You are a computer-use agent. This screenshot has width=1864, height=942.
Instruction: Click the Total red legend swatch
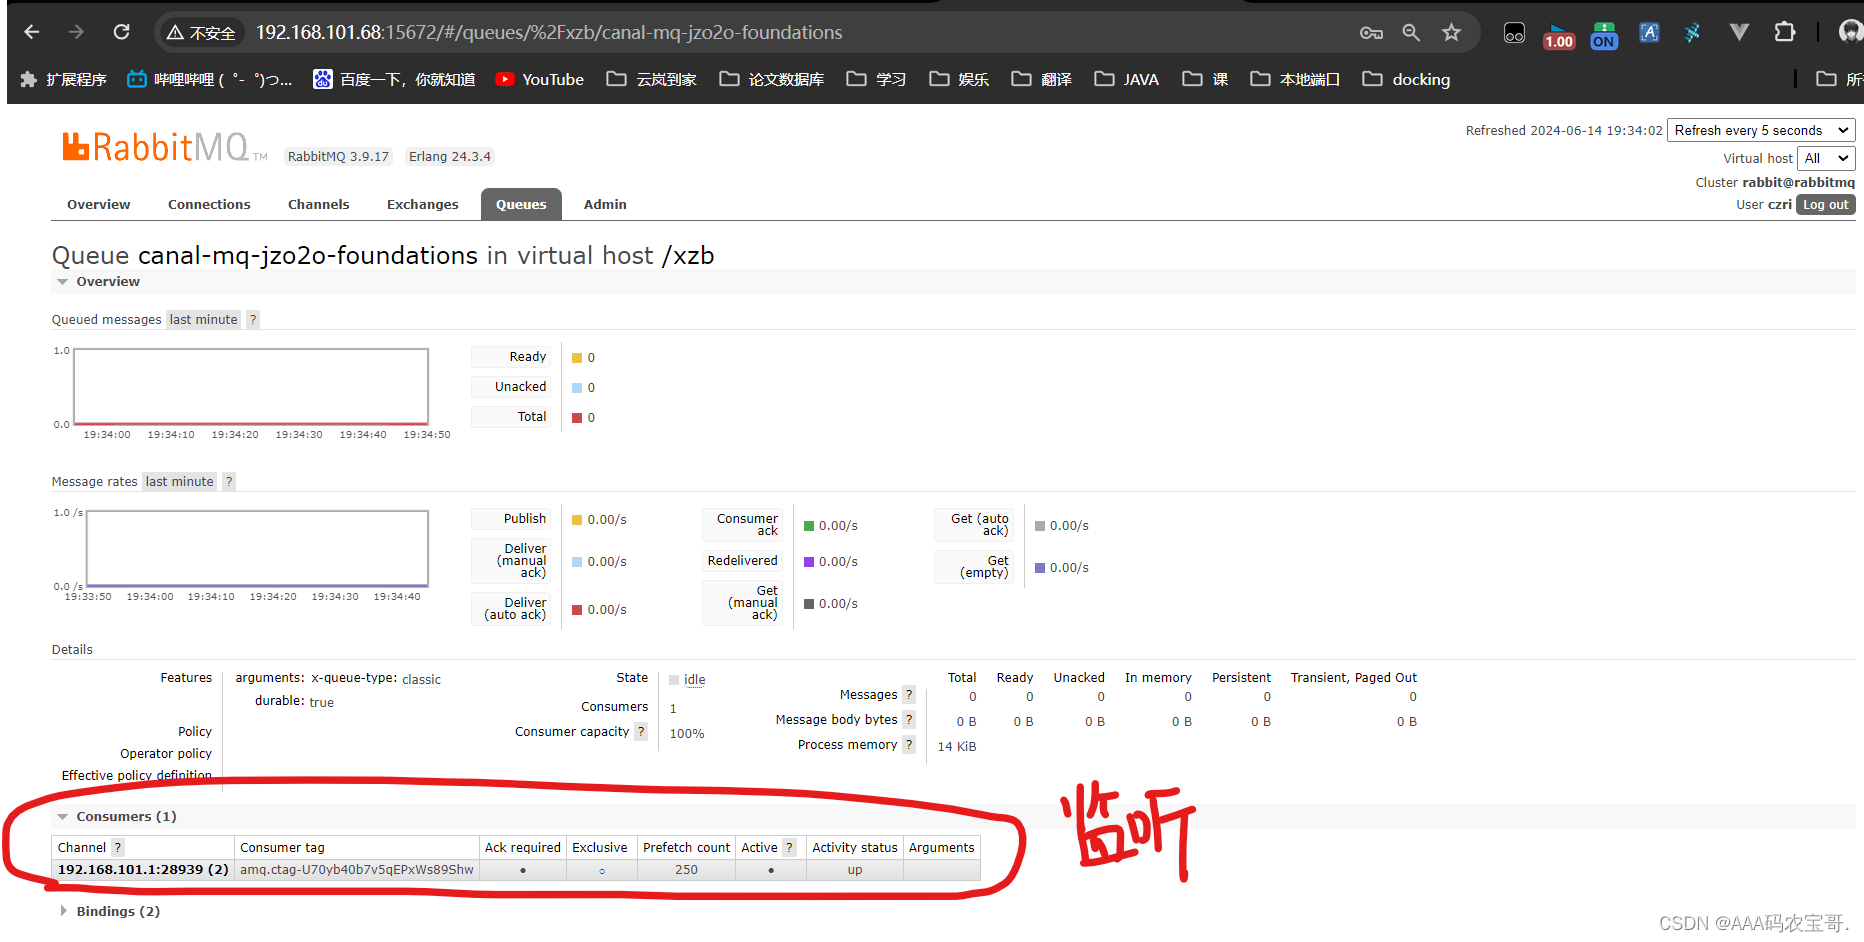pyautogui.click(x=577, y=418)
